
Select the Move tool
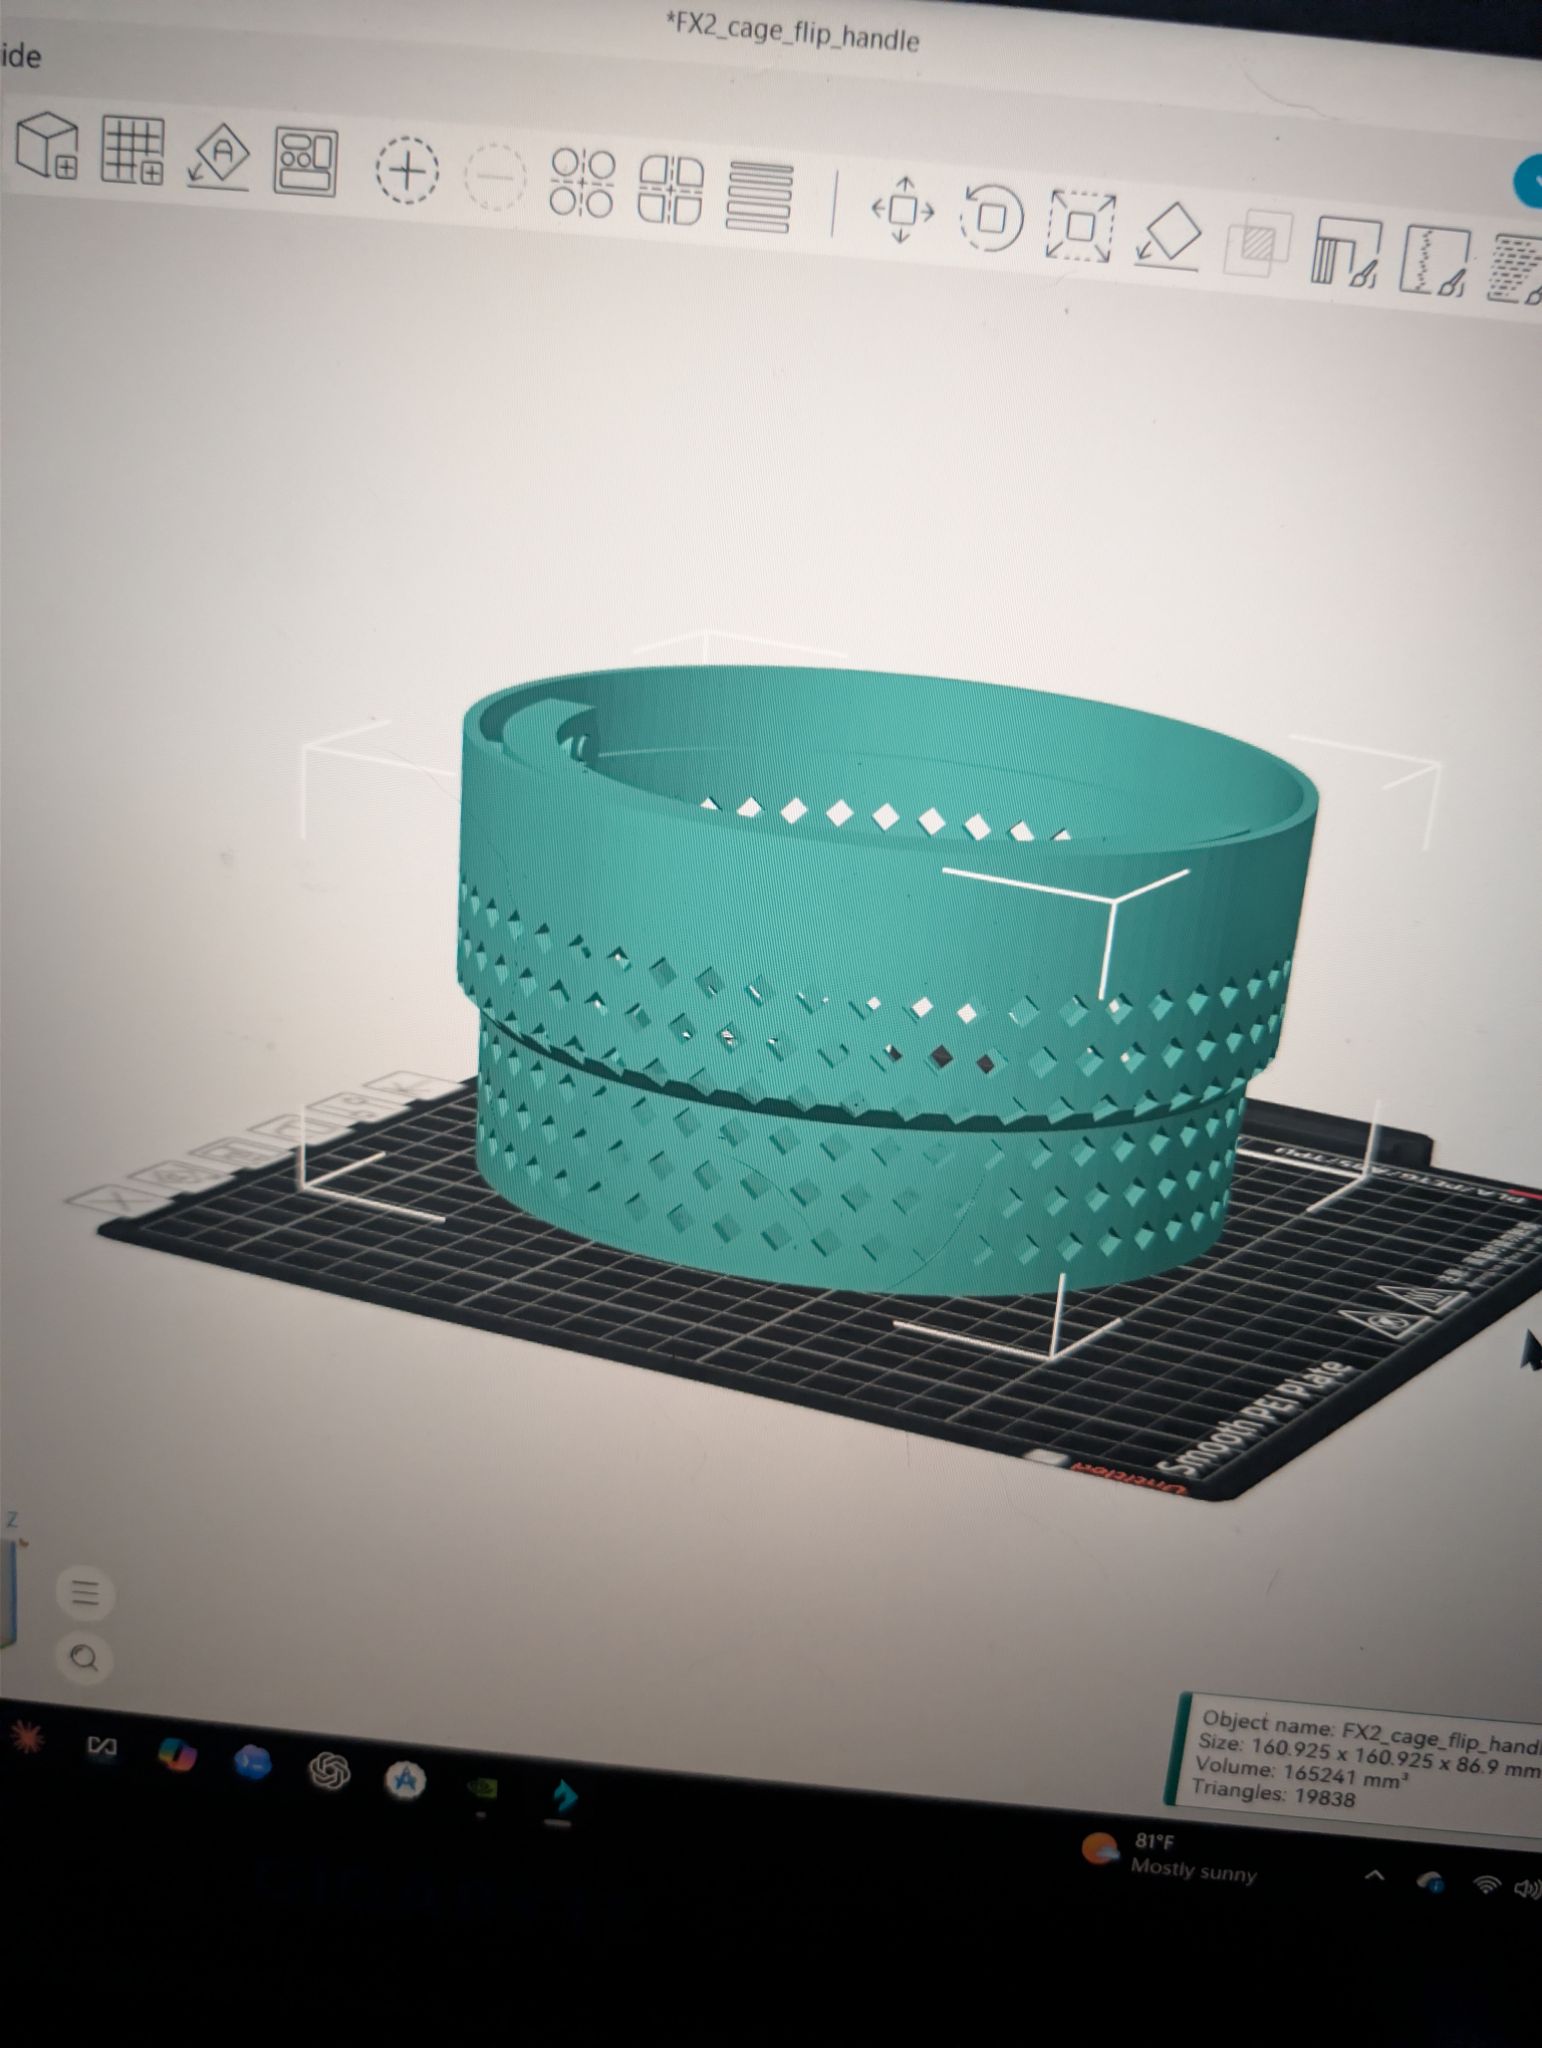coord(903,210)
